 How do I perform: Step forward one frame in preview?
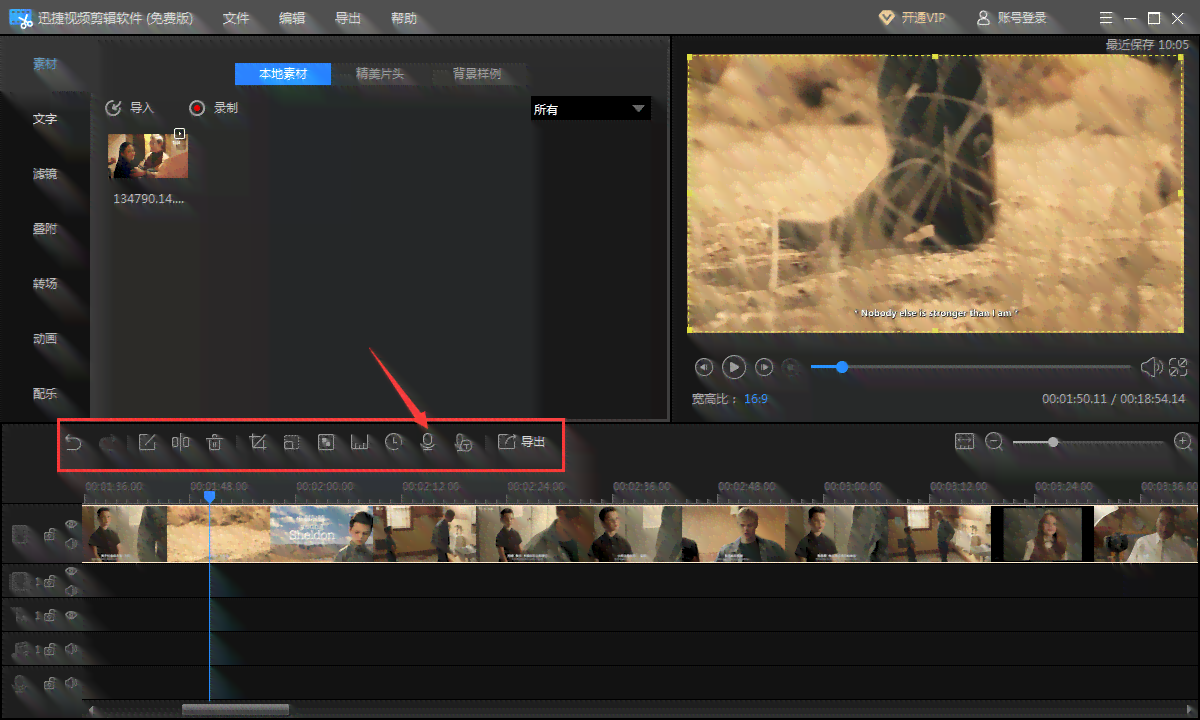point(764,367)
